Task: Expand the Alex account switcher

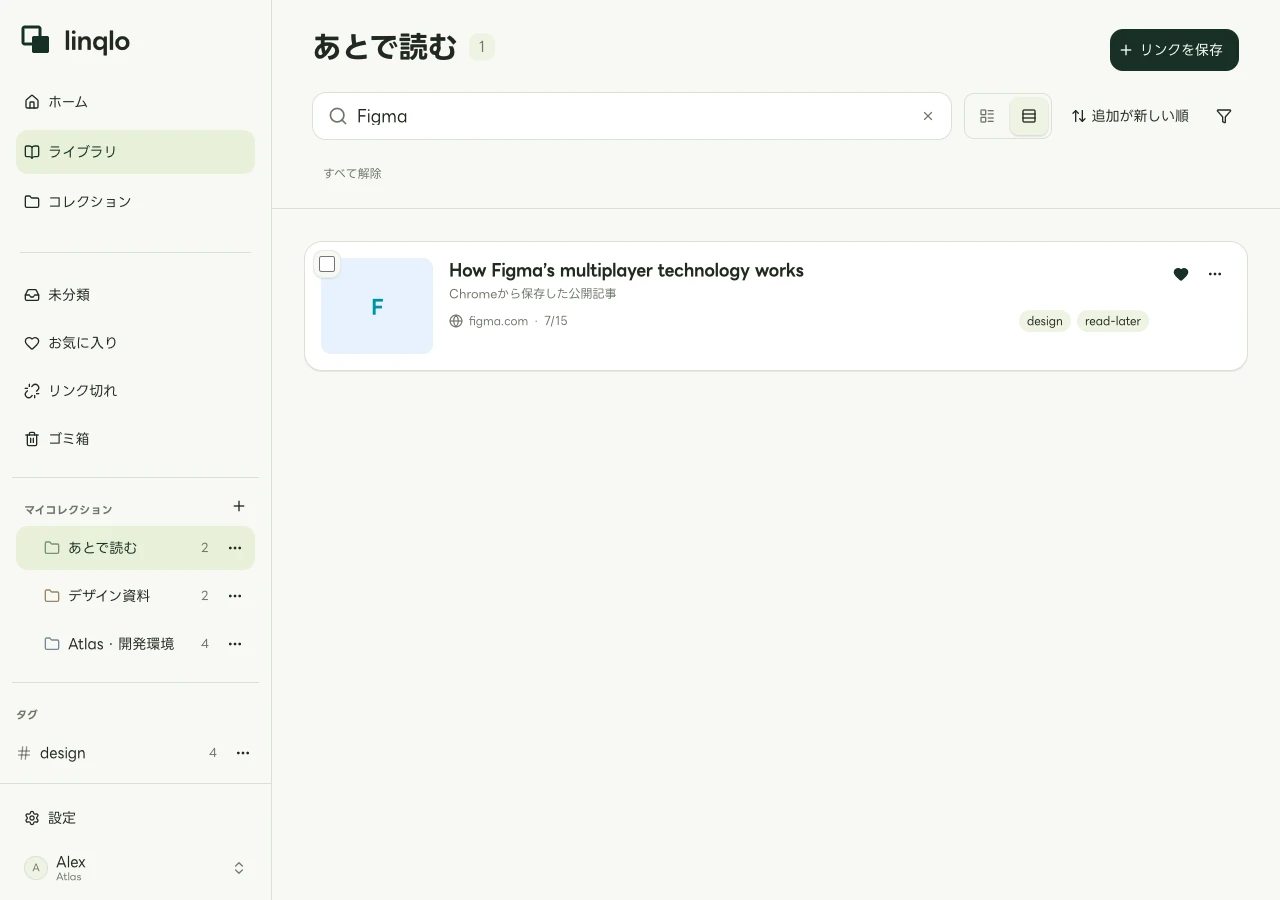Action: [x=239, y=868]
